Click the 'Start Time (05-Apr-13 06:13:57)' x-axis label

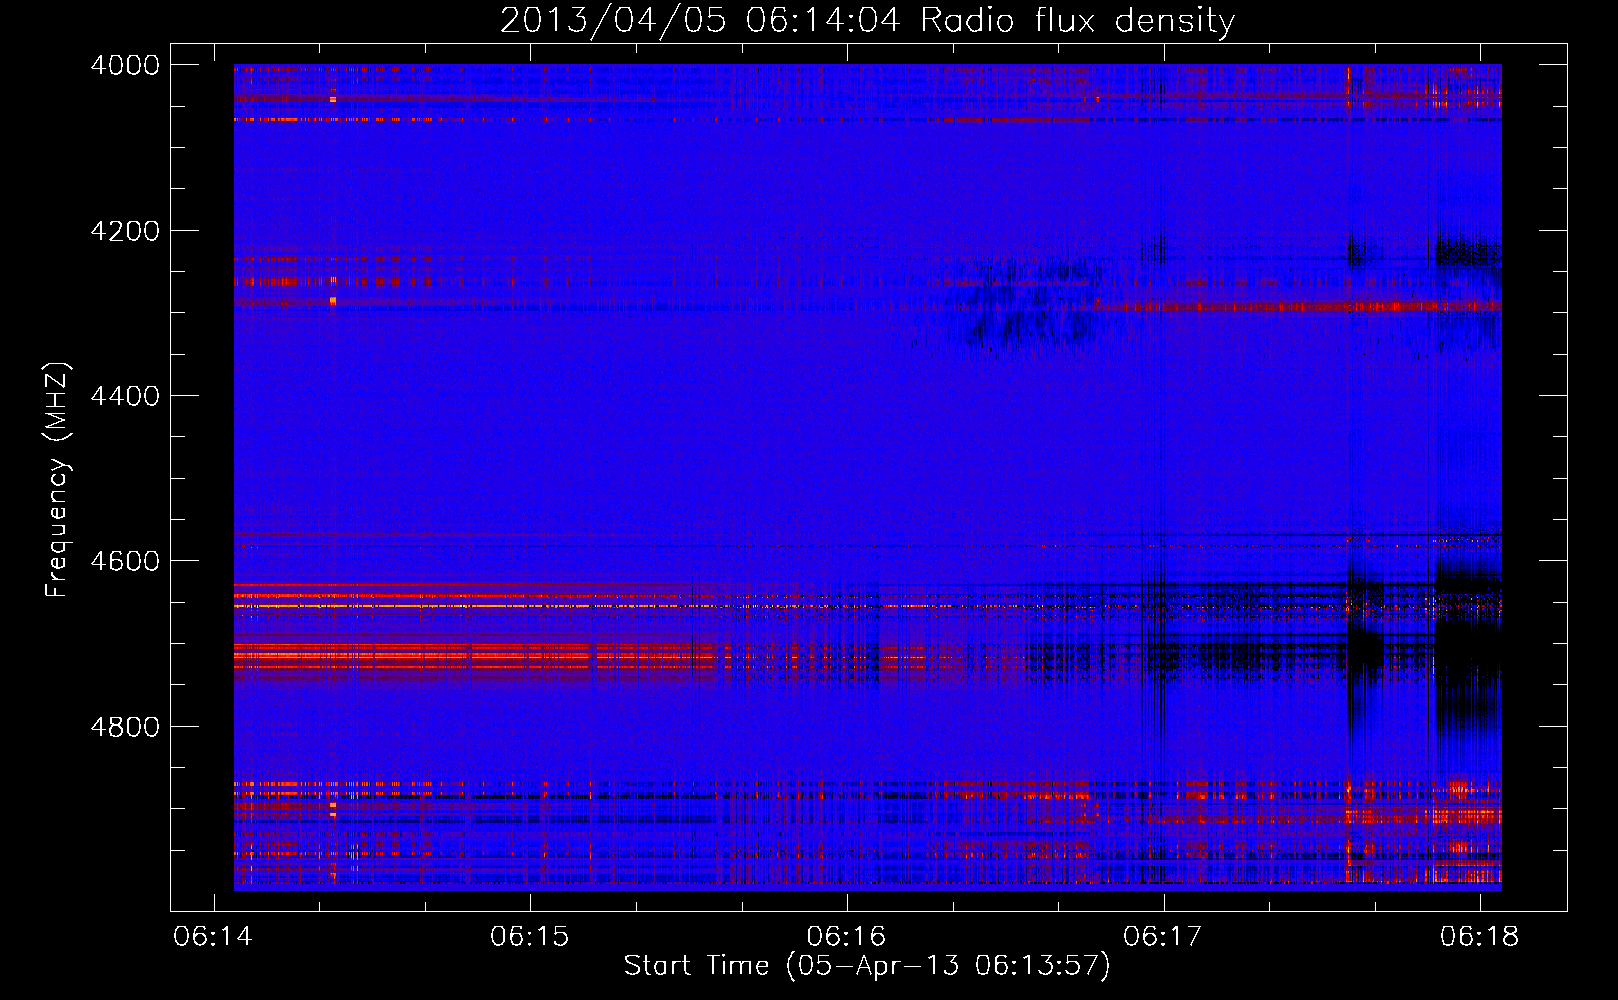click(867, 966)
